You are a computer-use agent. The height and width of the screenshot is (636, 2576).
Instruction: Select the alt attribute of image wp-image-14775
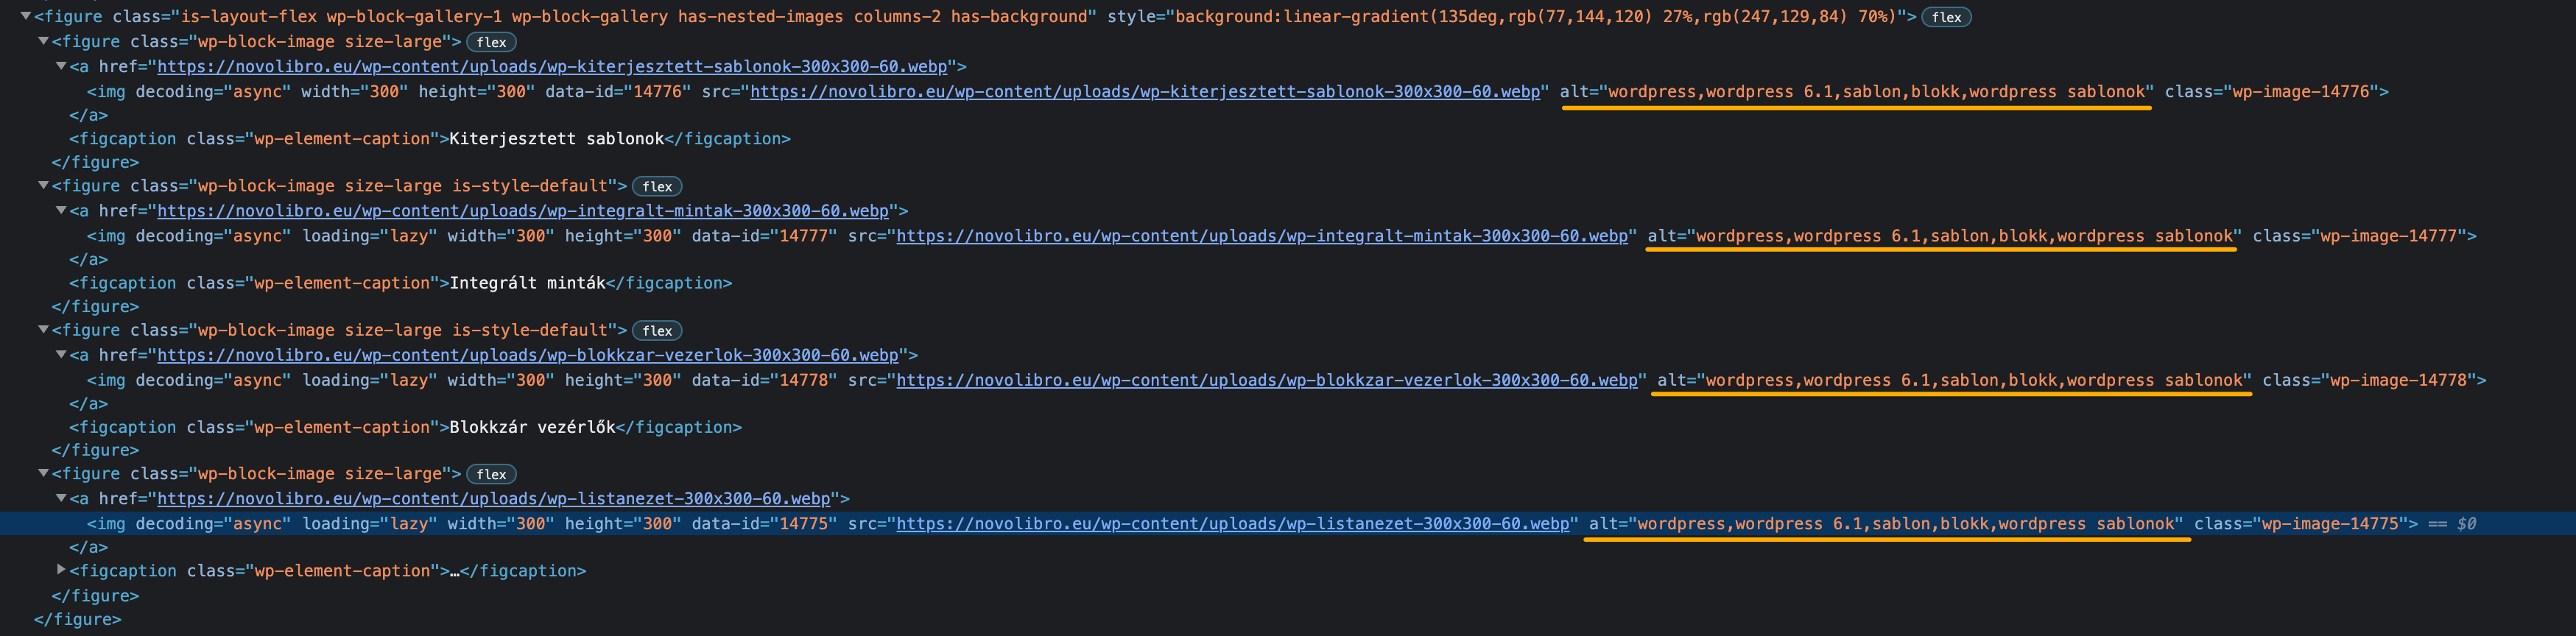pos(1886,523)
